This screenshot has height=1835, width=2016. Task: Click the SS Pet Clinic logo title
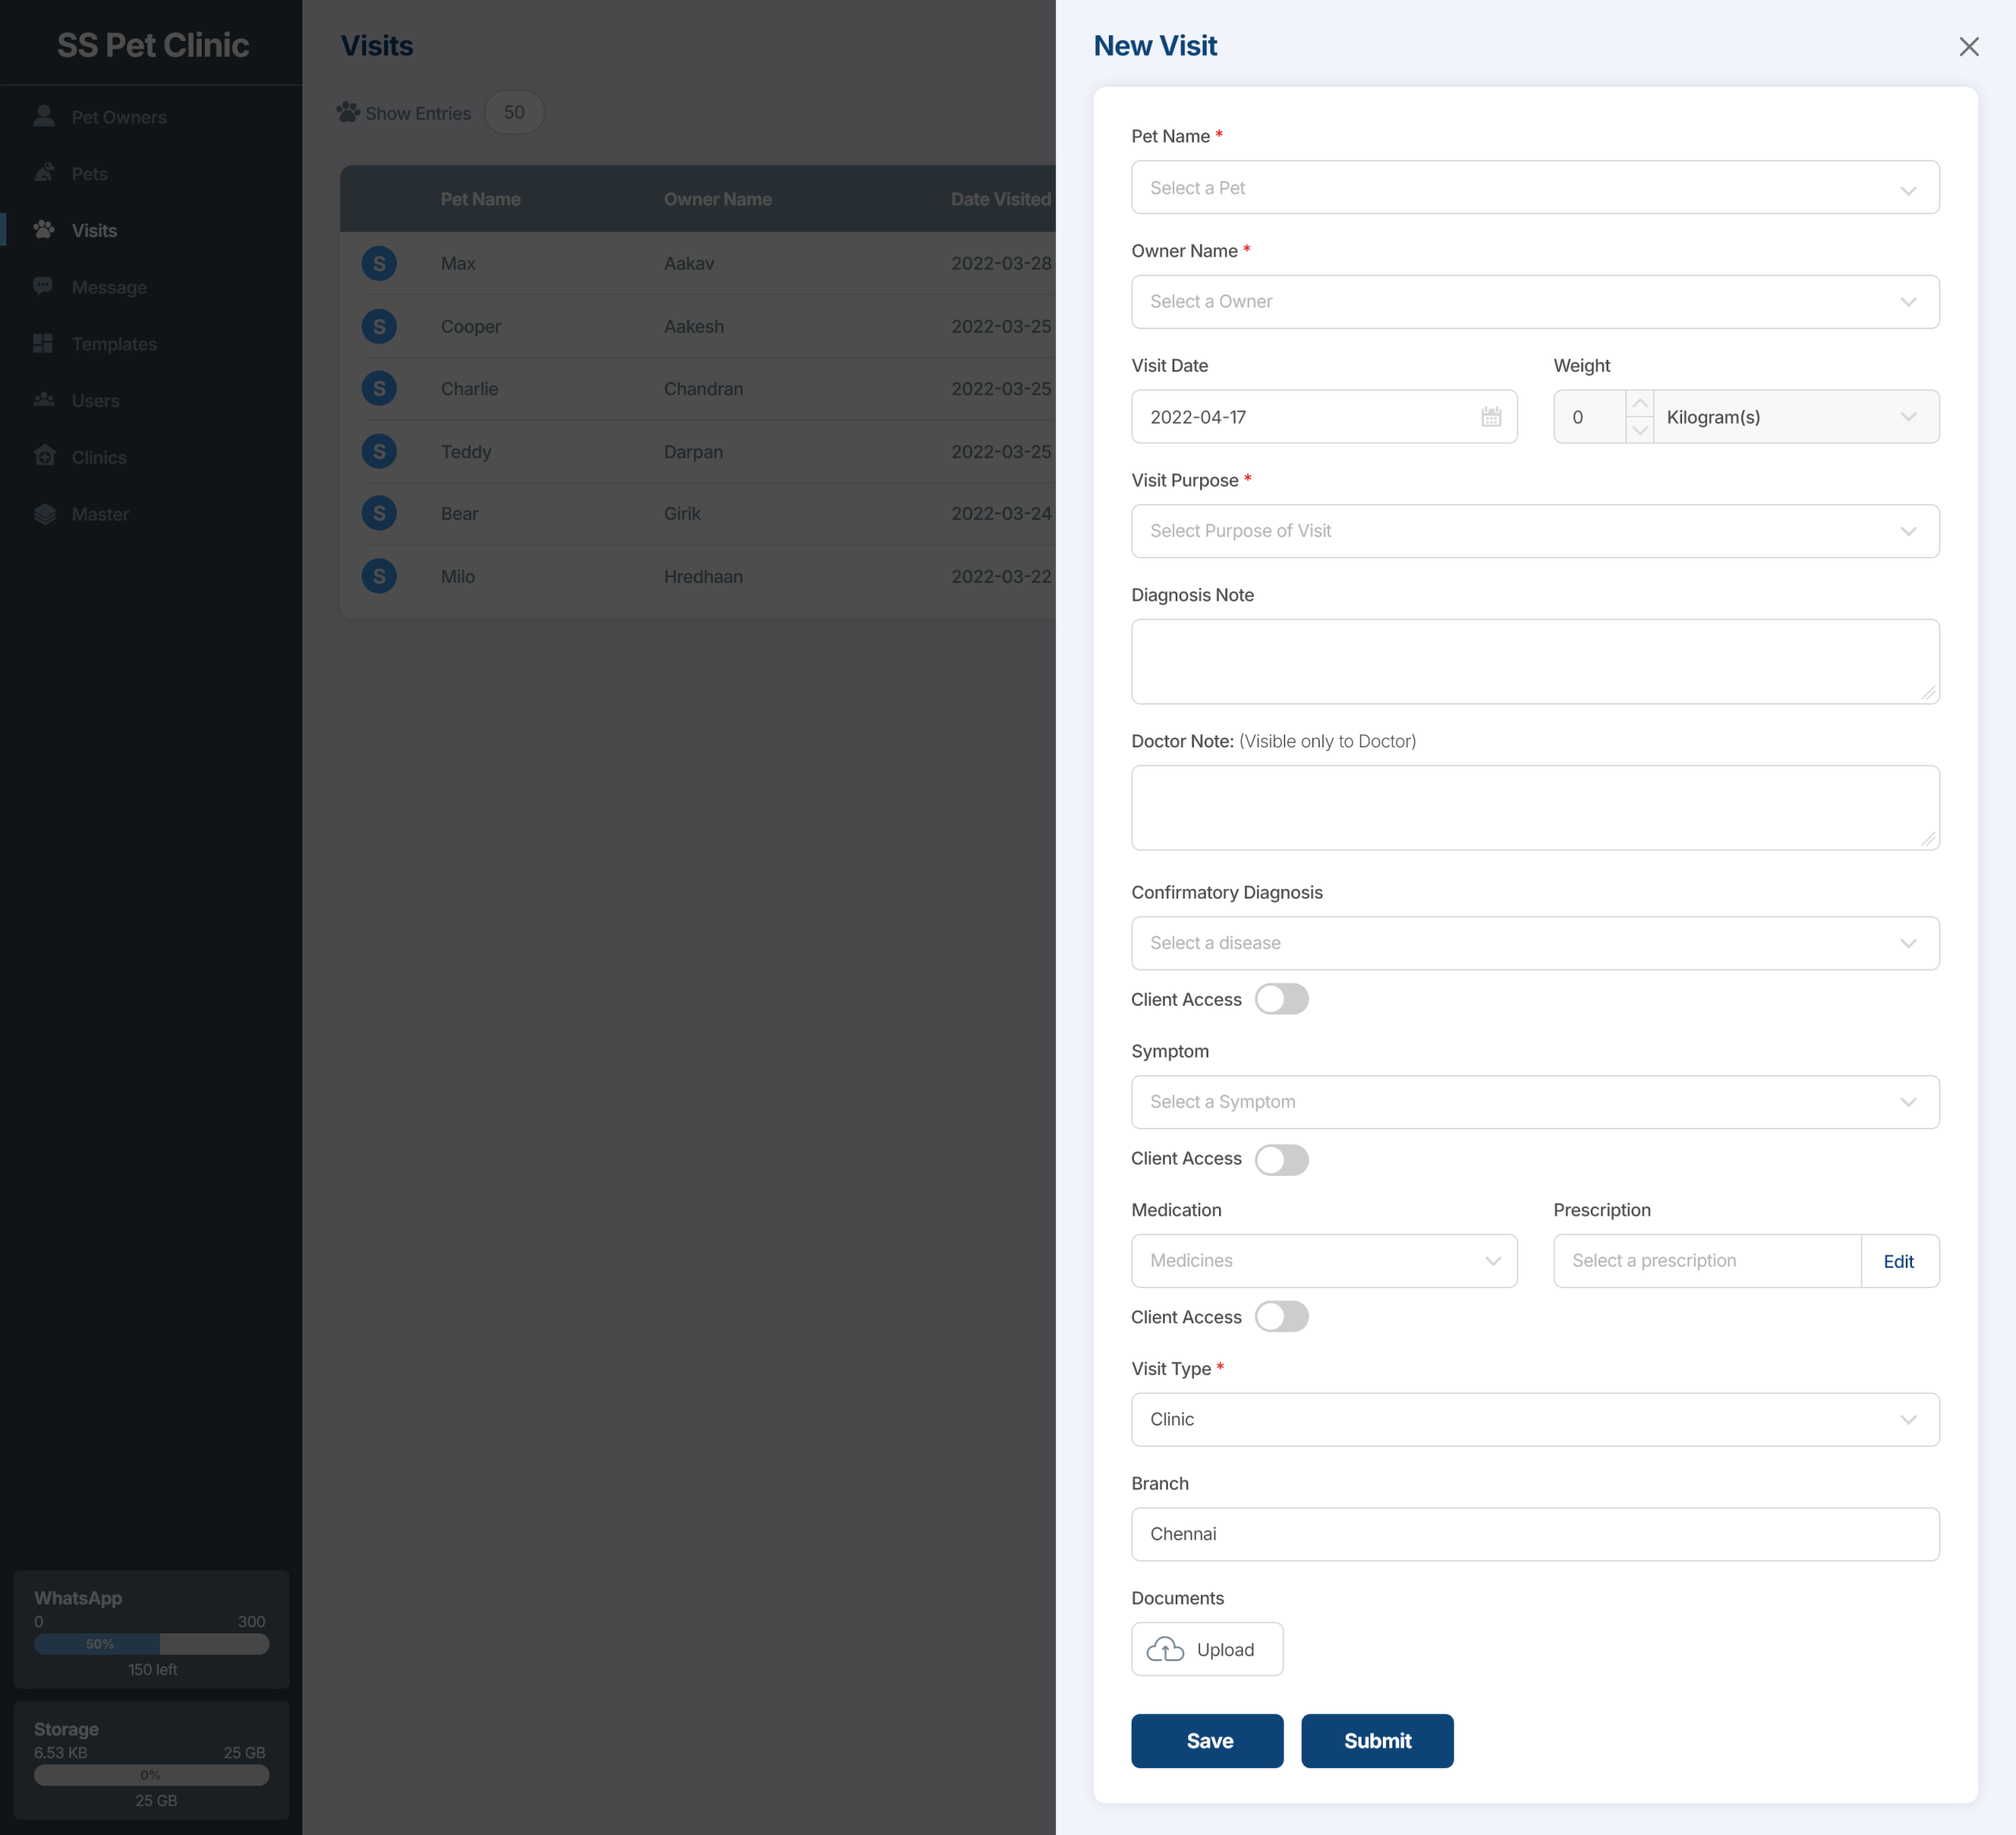pos(153,45)
